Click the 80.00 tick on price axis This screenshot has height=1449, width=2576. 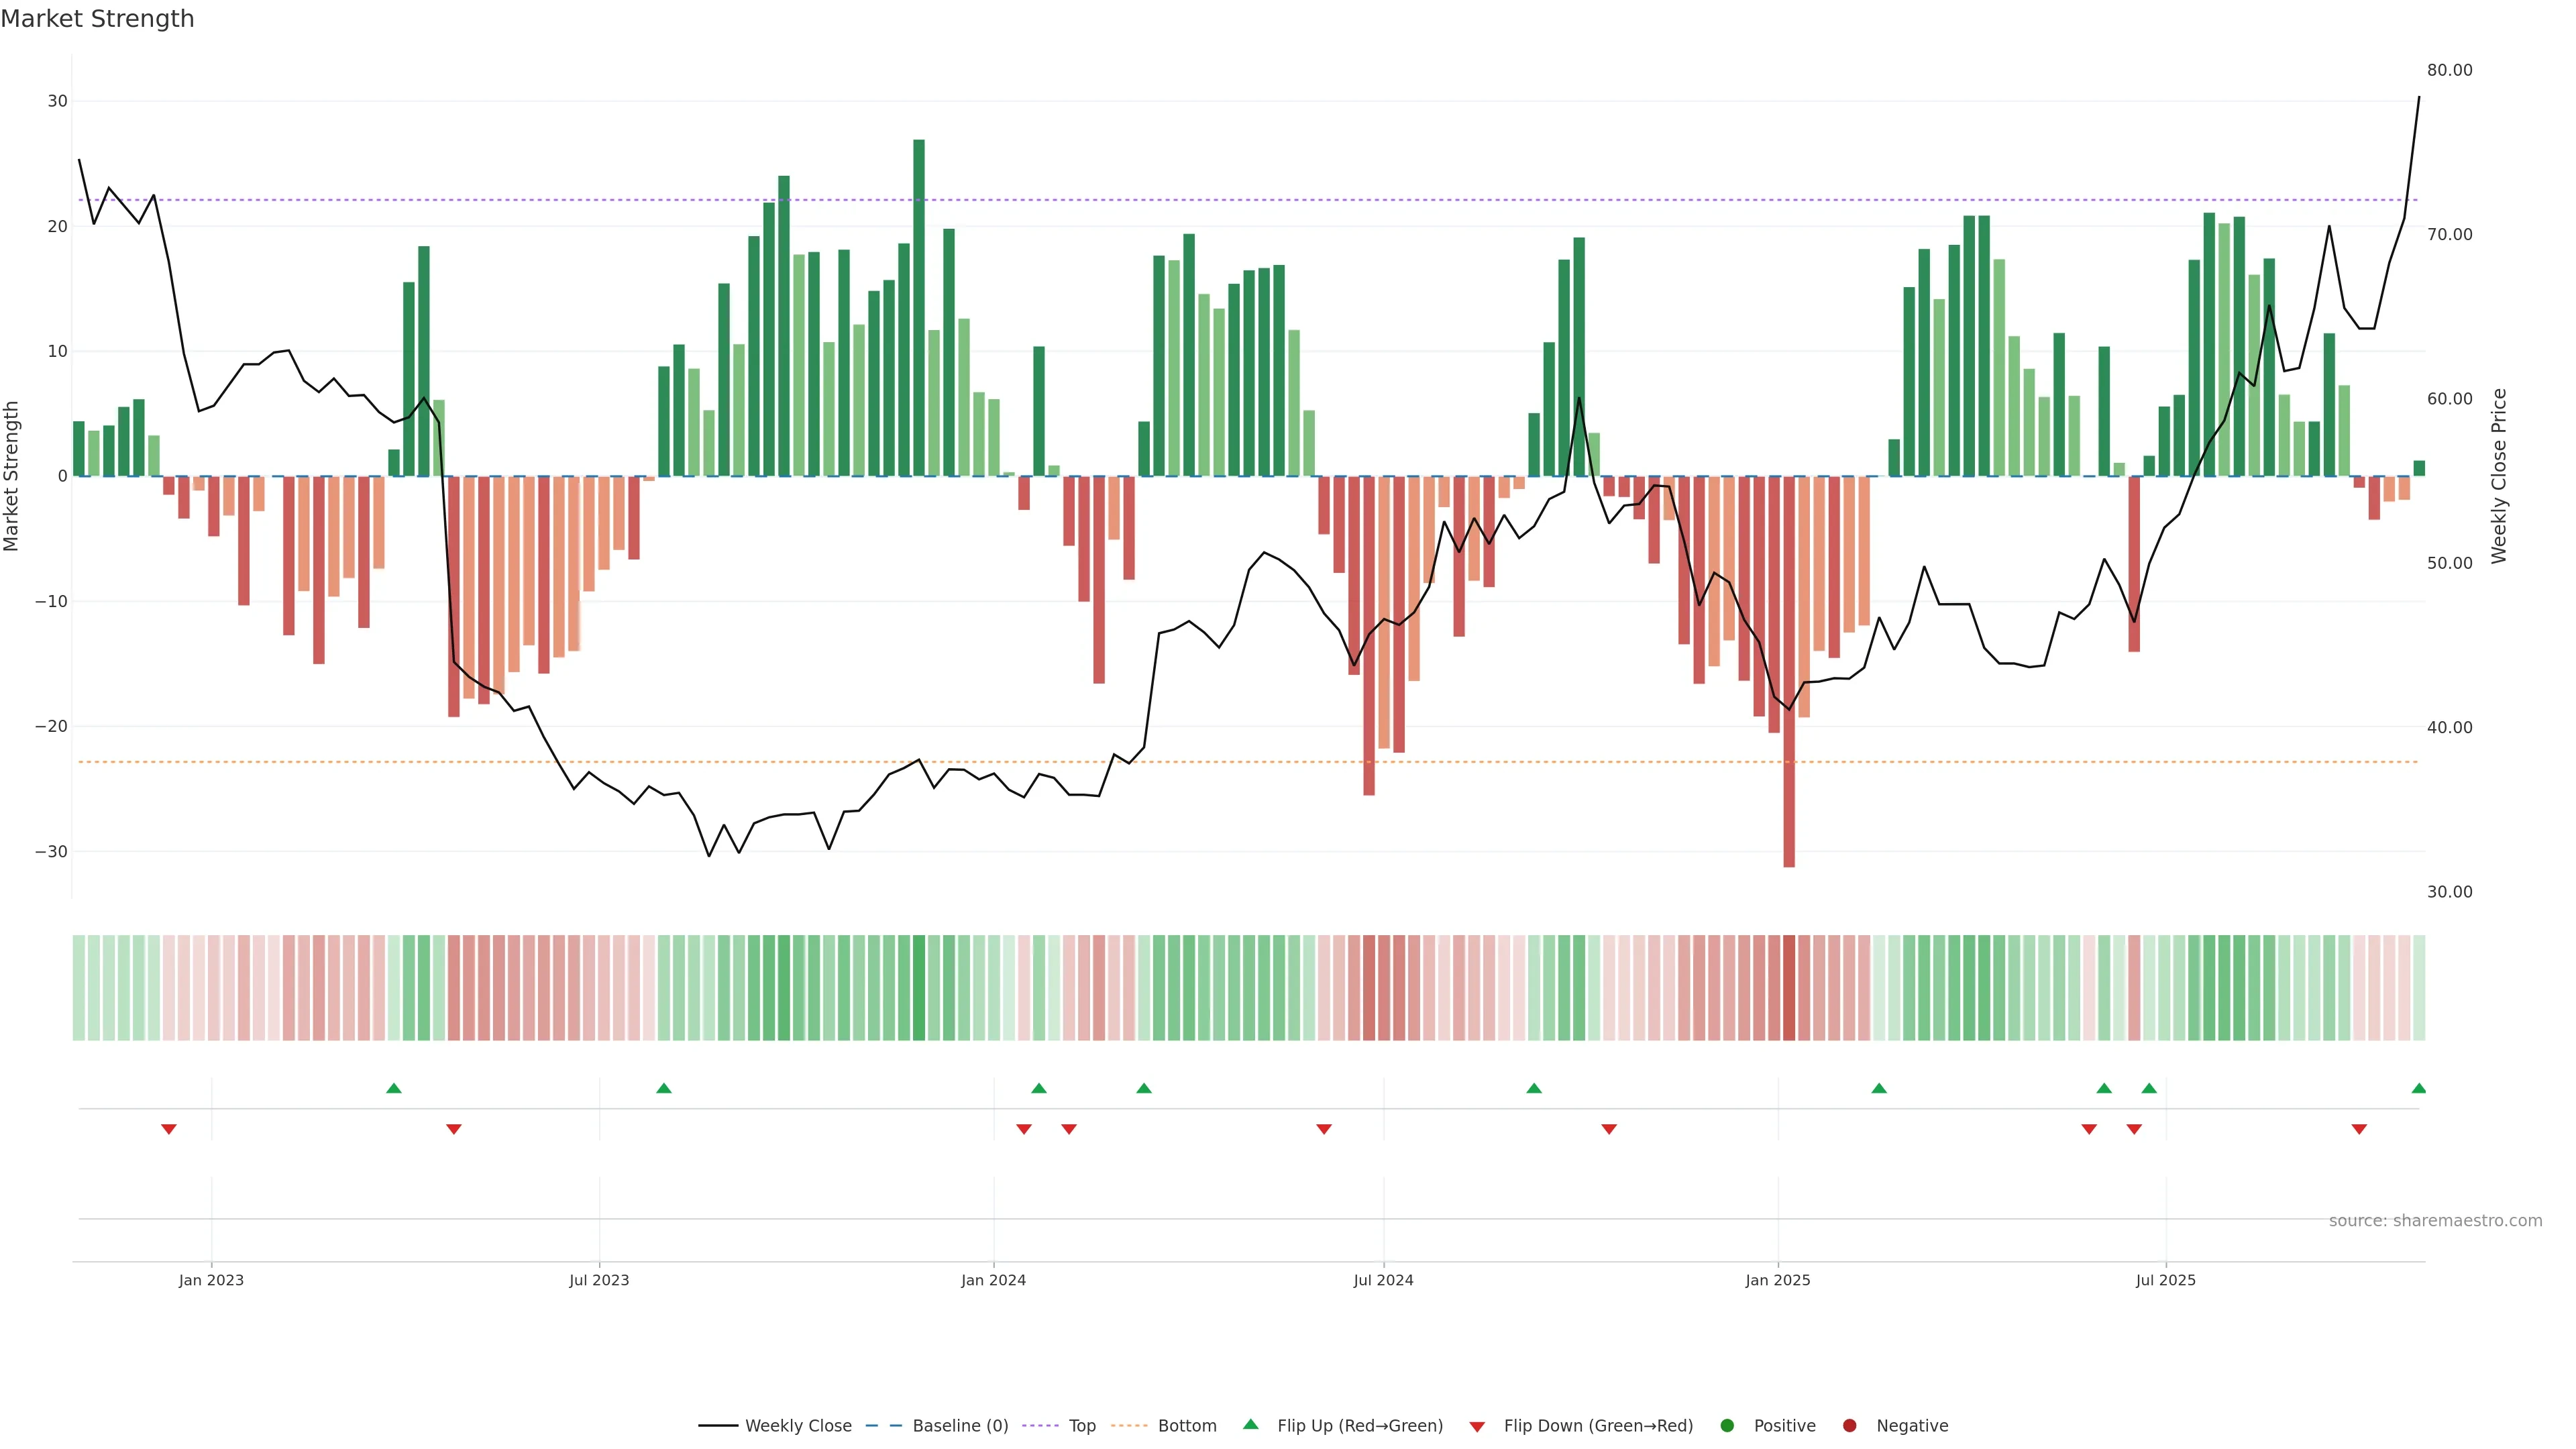tap(2449, 70)
